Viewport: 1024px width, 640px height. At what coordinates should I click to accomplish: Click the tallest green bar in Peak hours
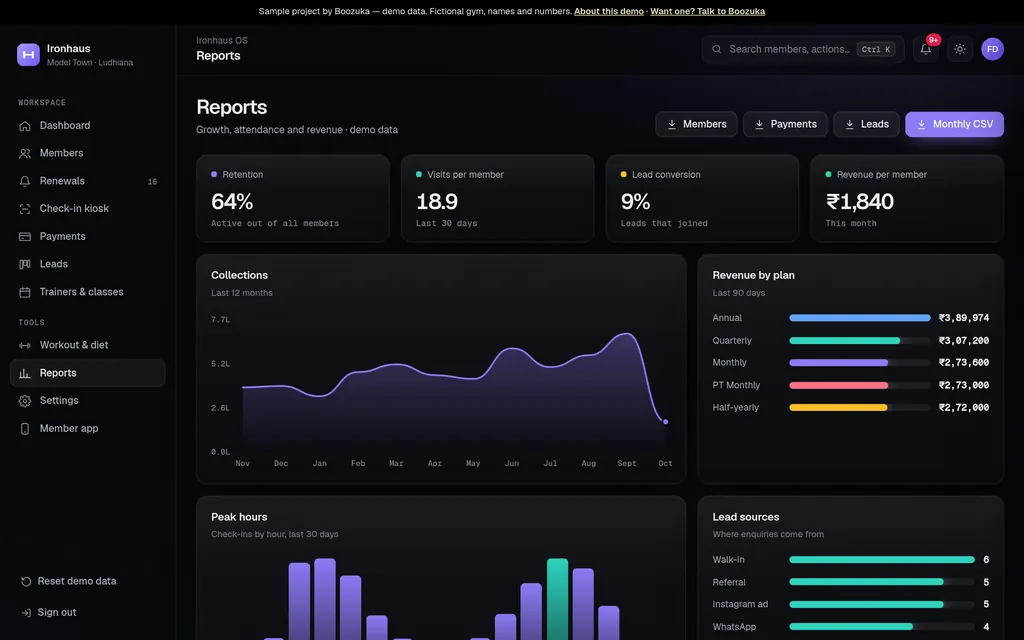557,599
